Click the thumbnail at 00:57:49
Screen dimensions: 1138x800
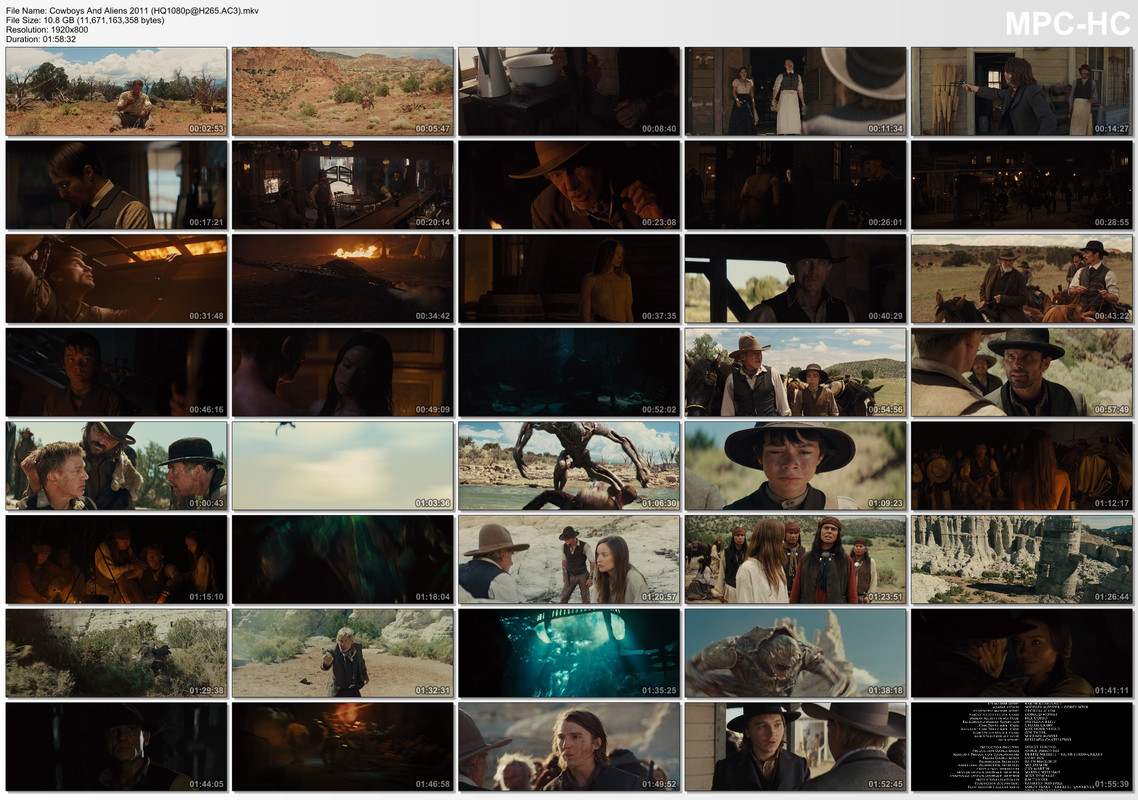point(1022,372)
